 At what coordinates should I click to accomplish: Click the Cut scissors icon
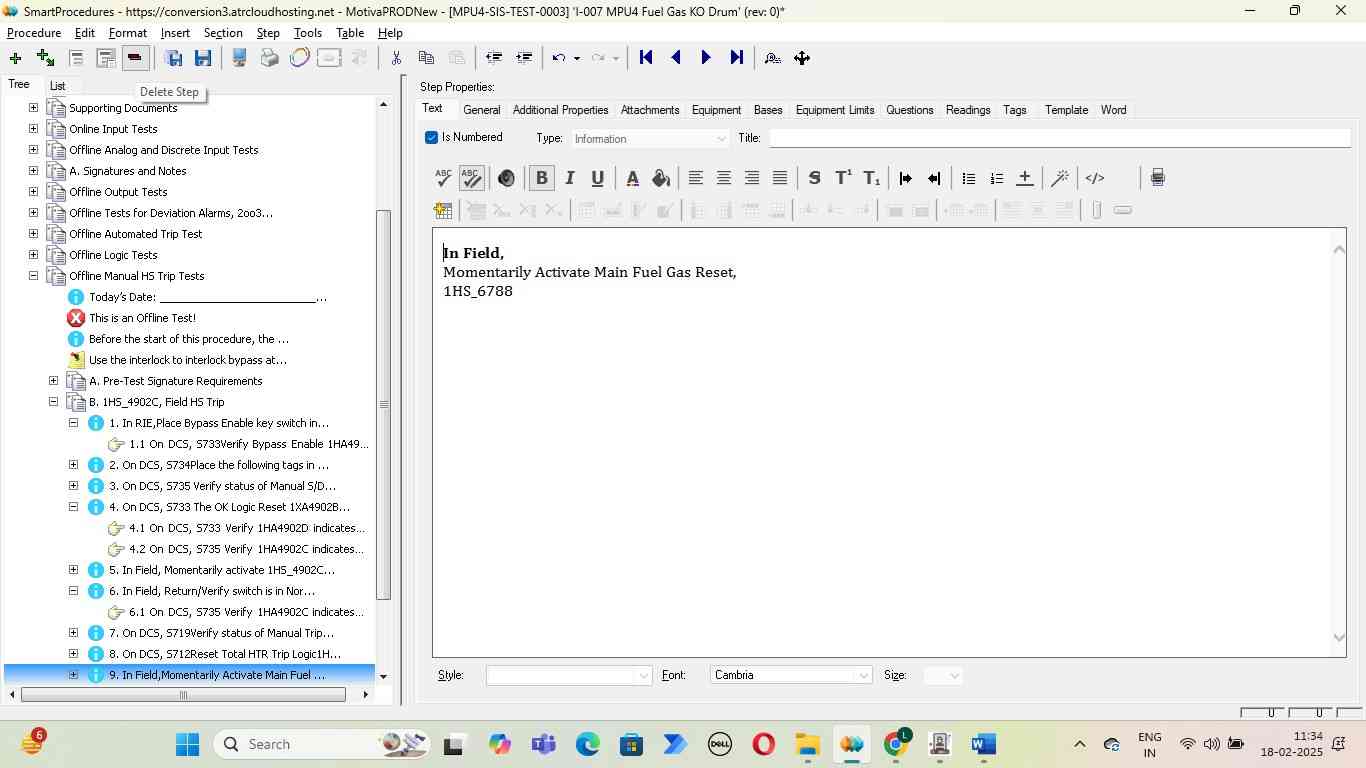point(396,58)
